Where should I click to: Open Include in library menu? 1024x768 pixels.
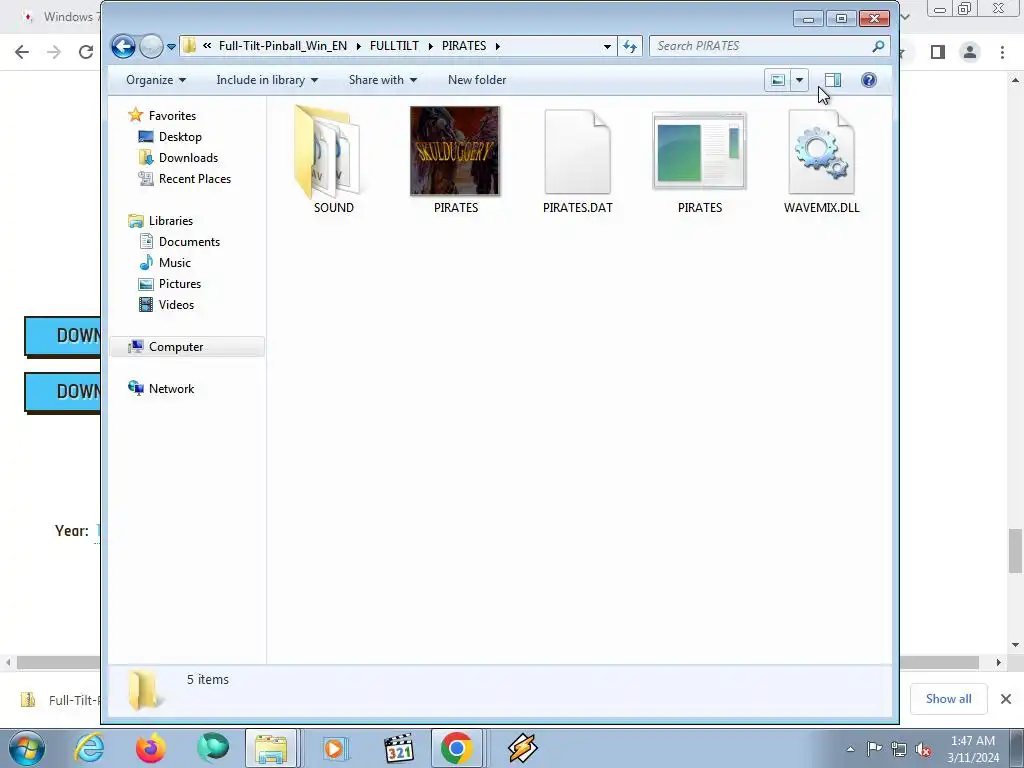(x=267, y=80)
